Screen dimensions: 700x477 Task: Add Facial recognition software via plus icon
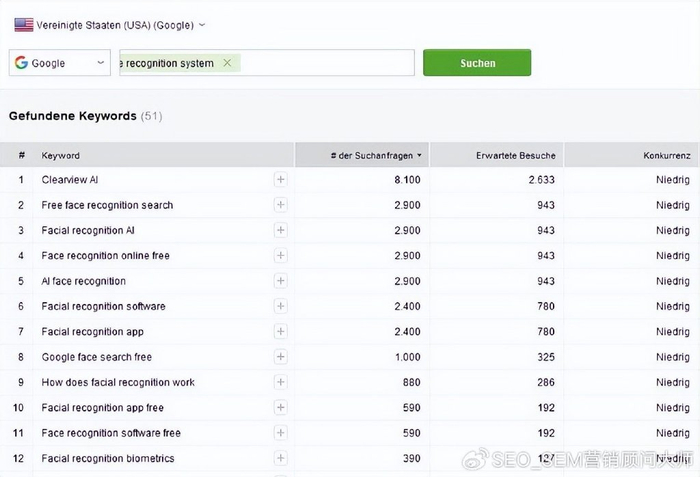(280, 306)
